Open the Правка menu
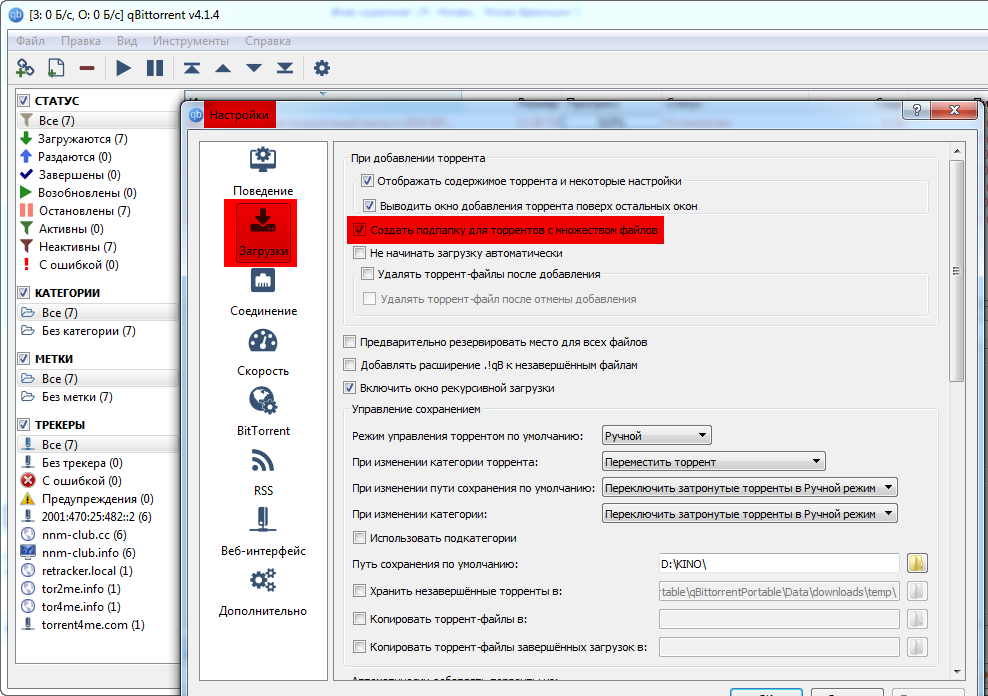The width and height of the screenshot is (988, 696). 81,41
